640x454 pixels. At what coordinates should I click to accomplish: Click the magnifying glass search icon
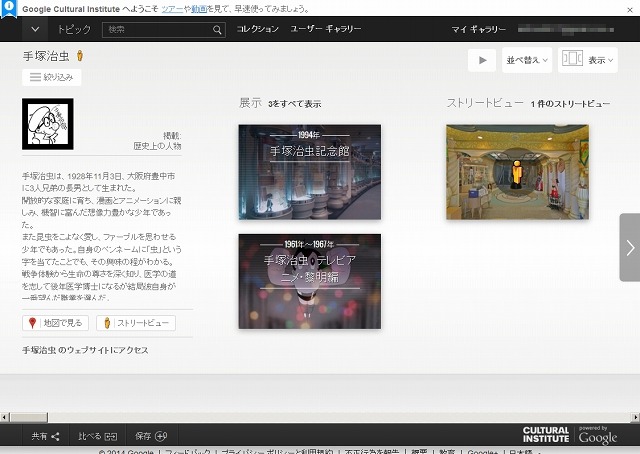218,30
